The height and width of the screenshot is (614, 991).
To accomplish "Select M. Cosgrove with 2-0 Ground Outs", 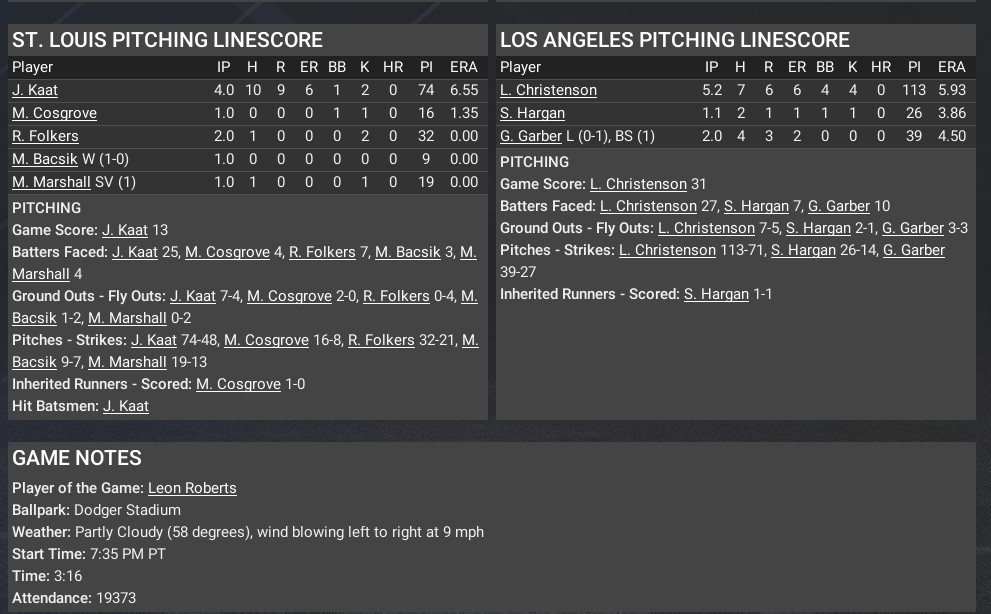I will pyautogui.click(x=289, y=296).
